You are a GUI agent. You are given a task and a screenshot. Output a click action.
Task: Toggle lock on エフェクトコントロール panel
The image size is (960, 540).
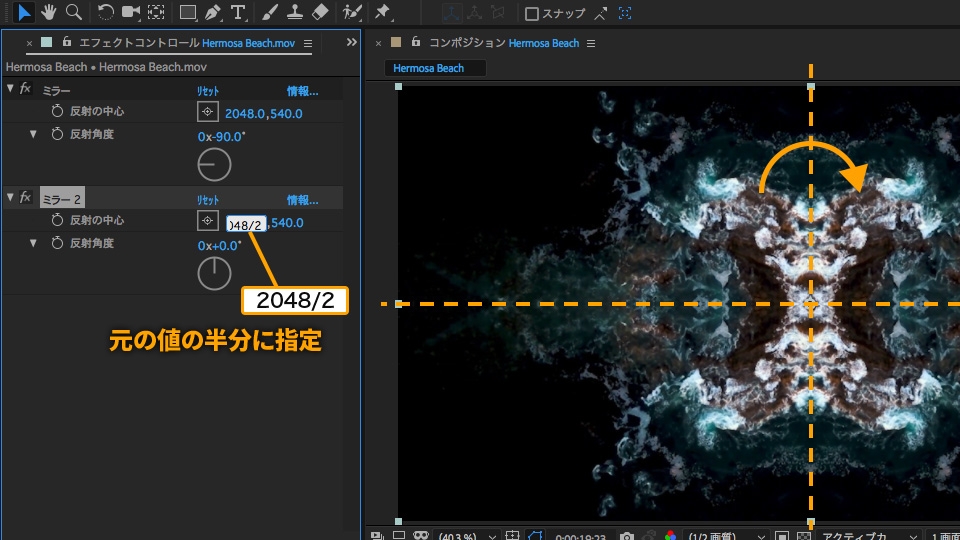pos(67,42)
